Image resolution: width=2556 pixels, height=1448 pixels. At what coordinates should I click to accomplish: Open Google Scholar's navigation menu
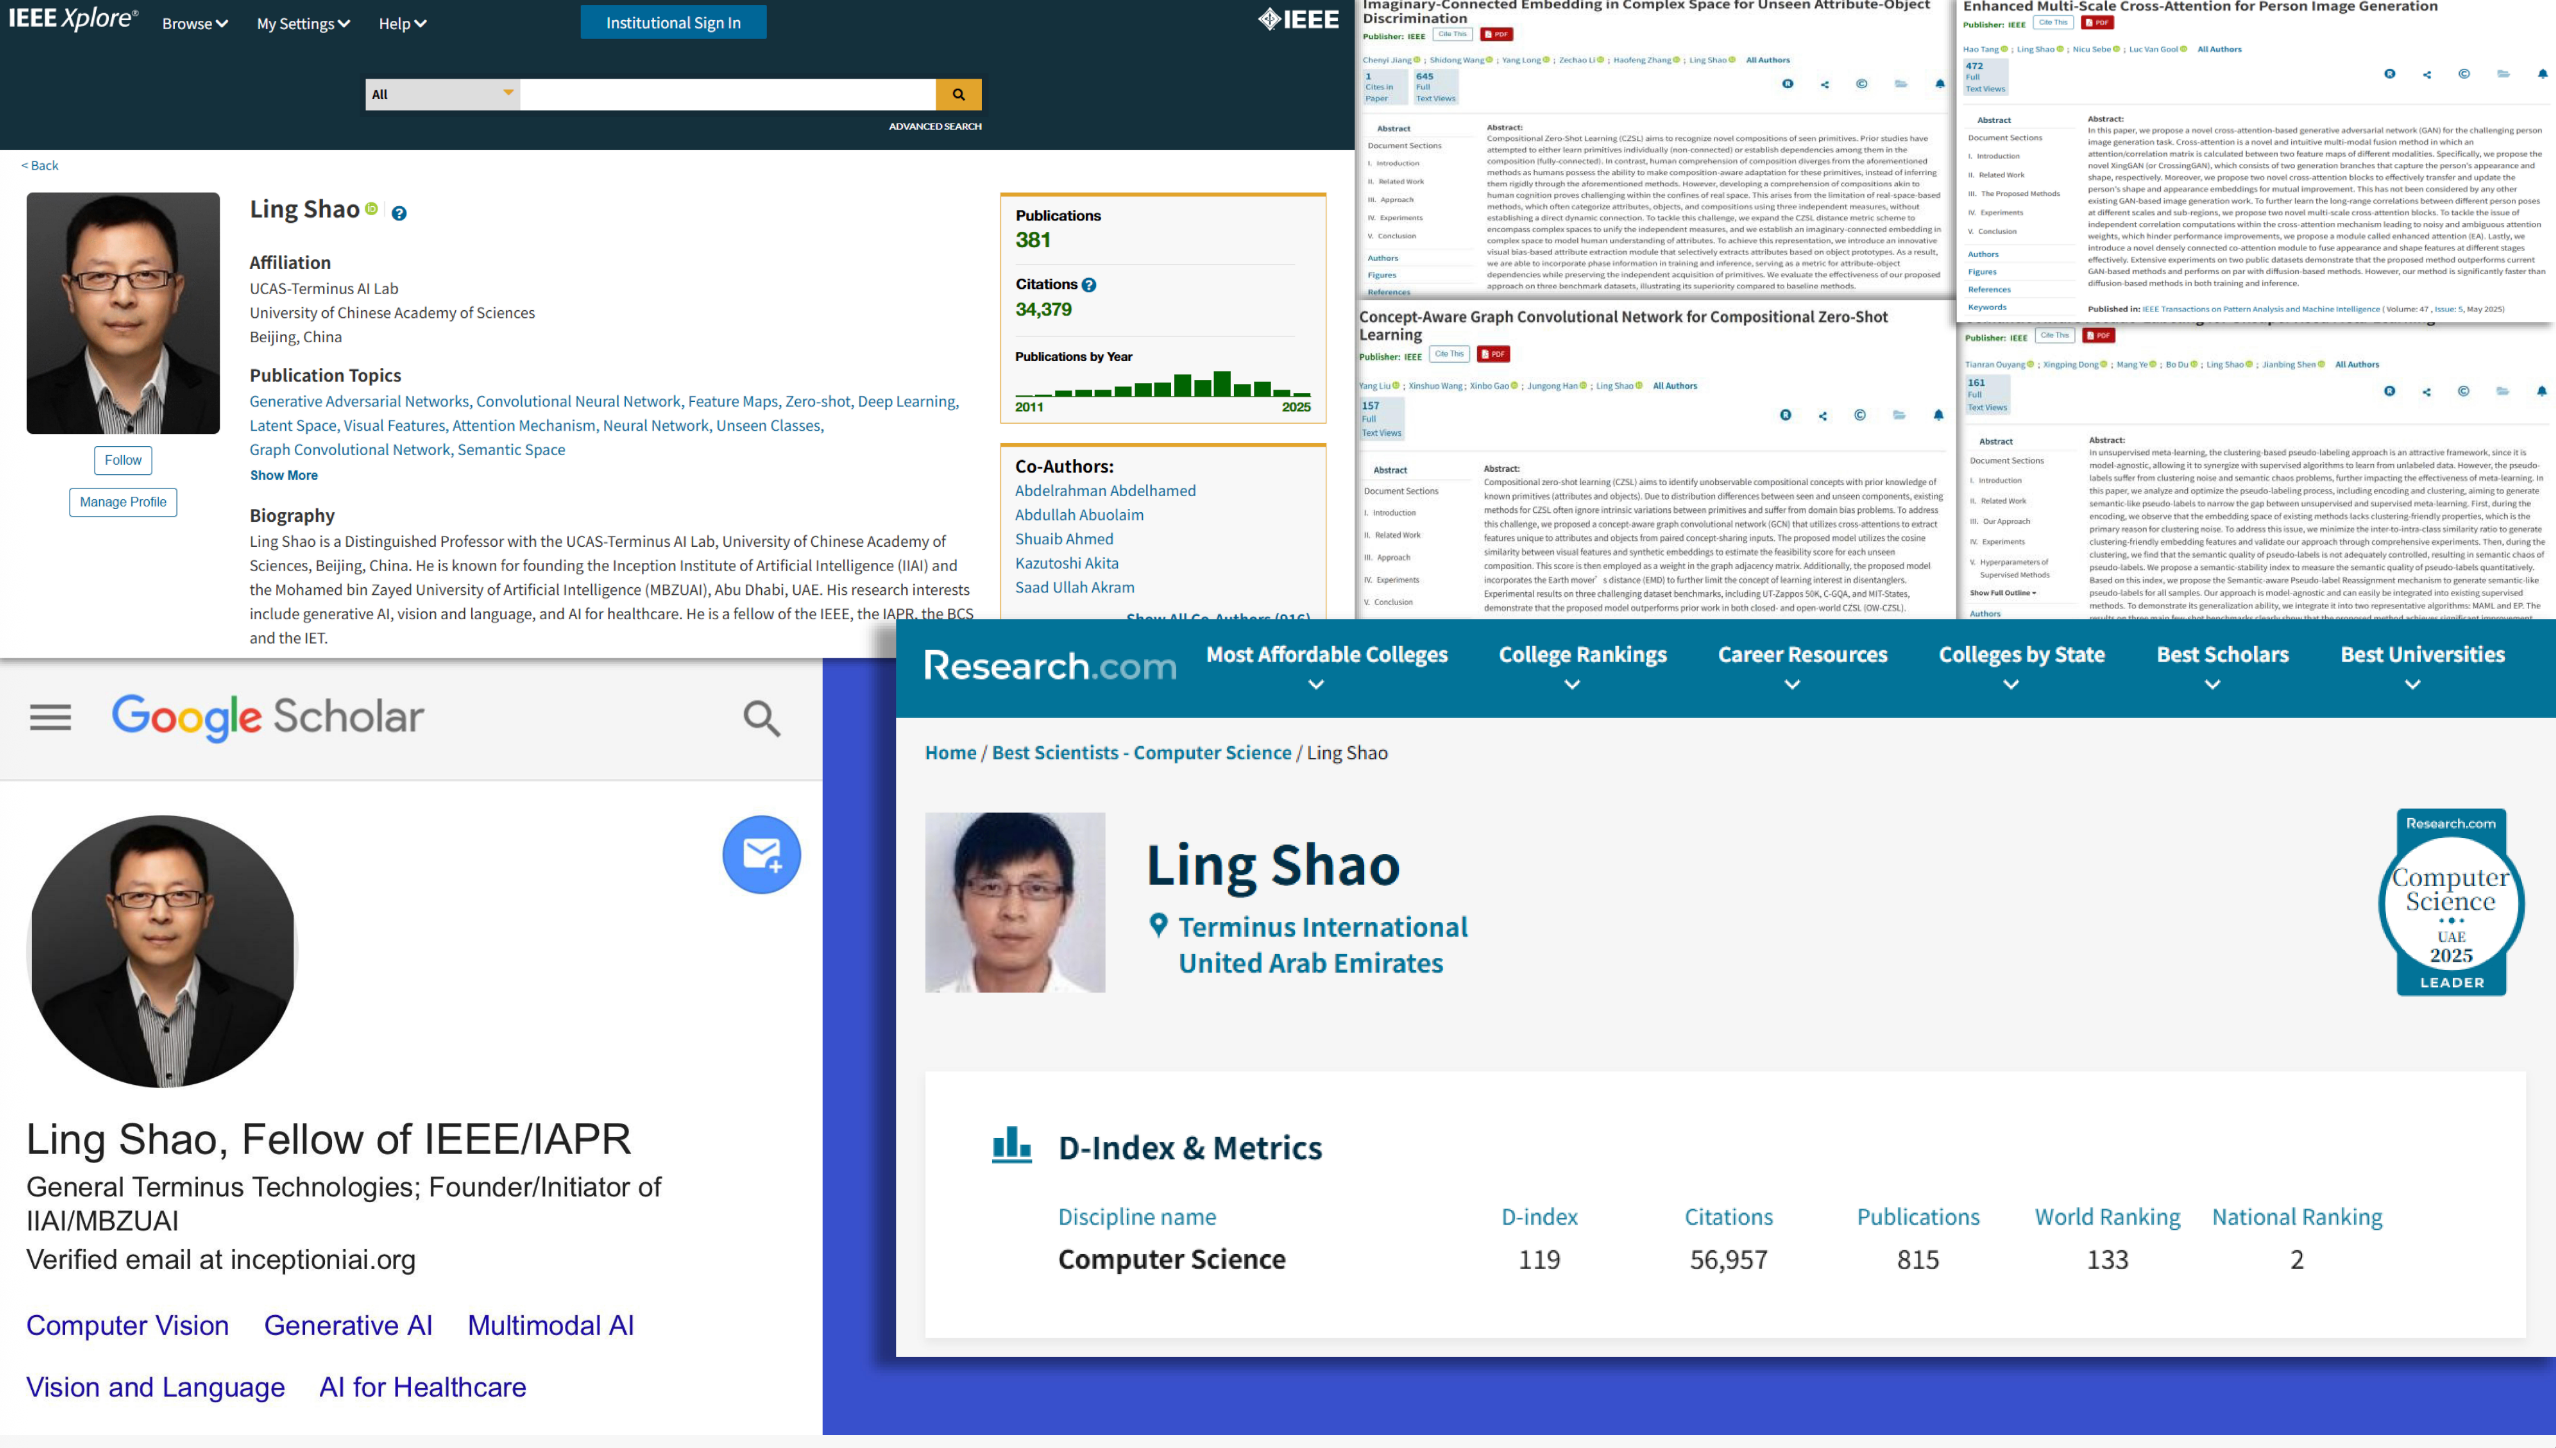coord(50,717)
